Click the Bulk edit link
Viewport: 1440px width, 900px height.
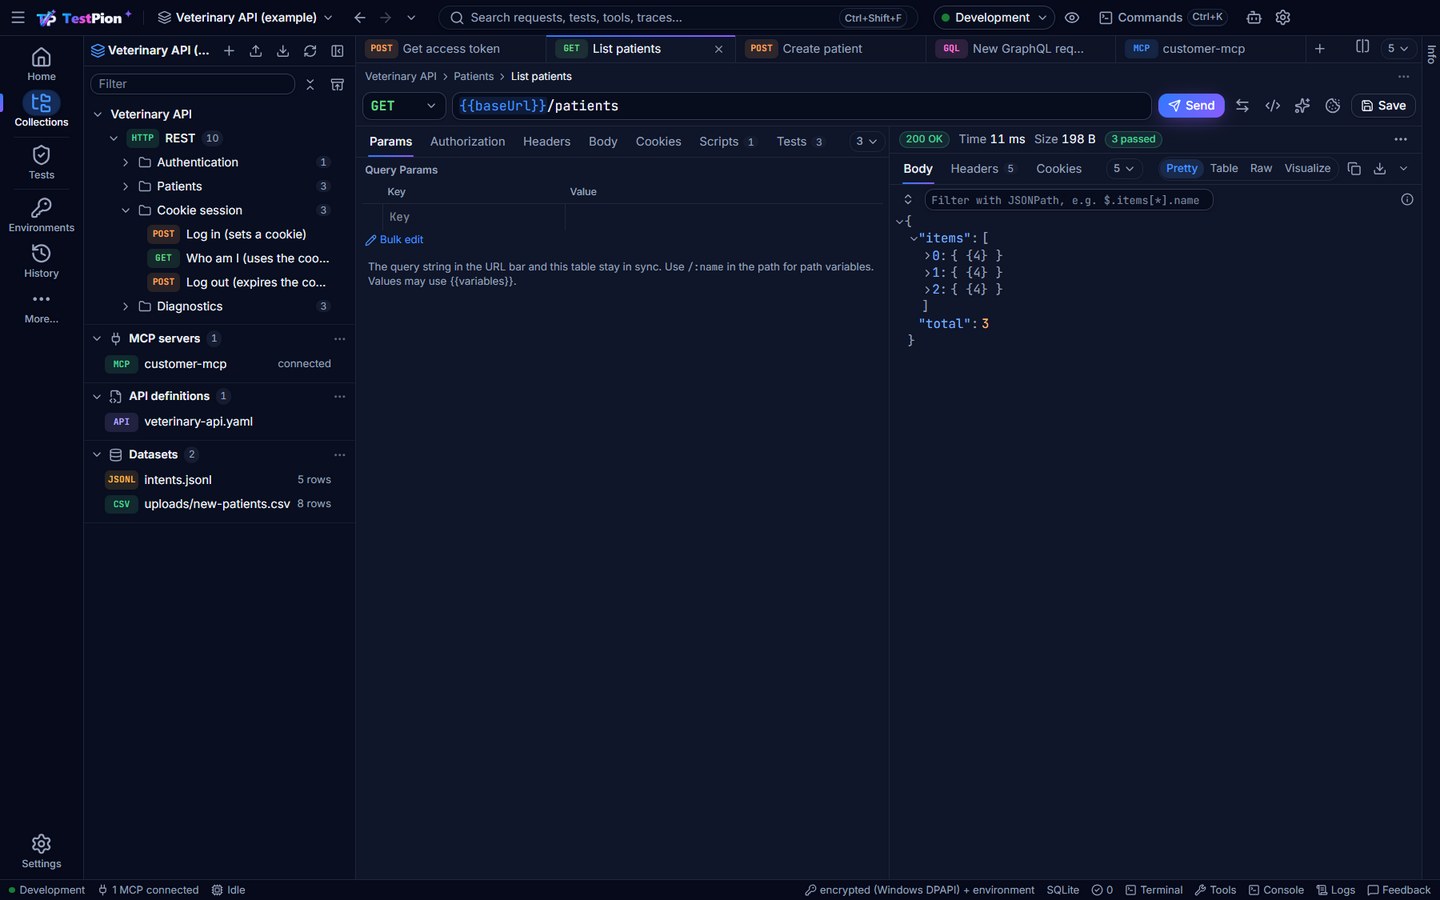(394, 240)
